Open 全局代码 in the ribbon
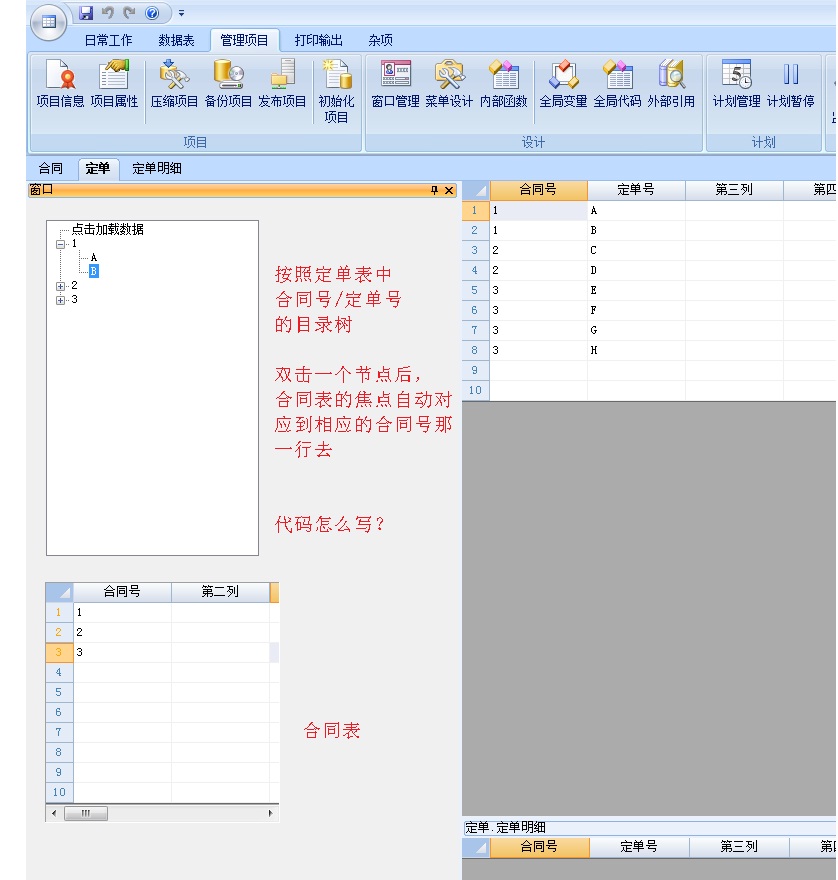The width and height of the screenshot is (838, 880). (x=617, y=84)
